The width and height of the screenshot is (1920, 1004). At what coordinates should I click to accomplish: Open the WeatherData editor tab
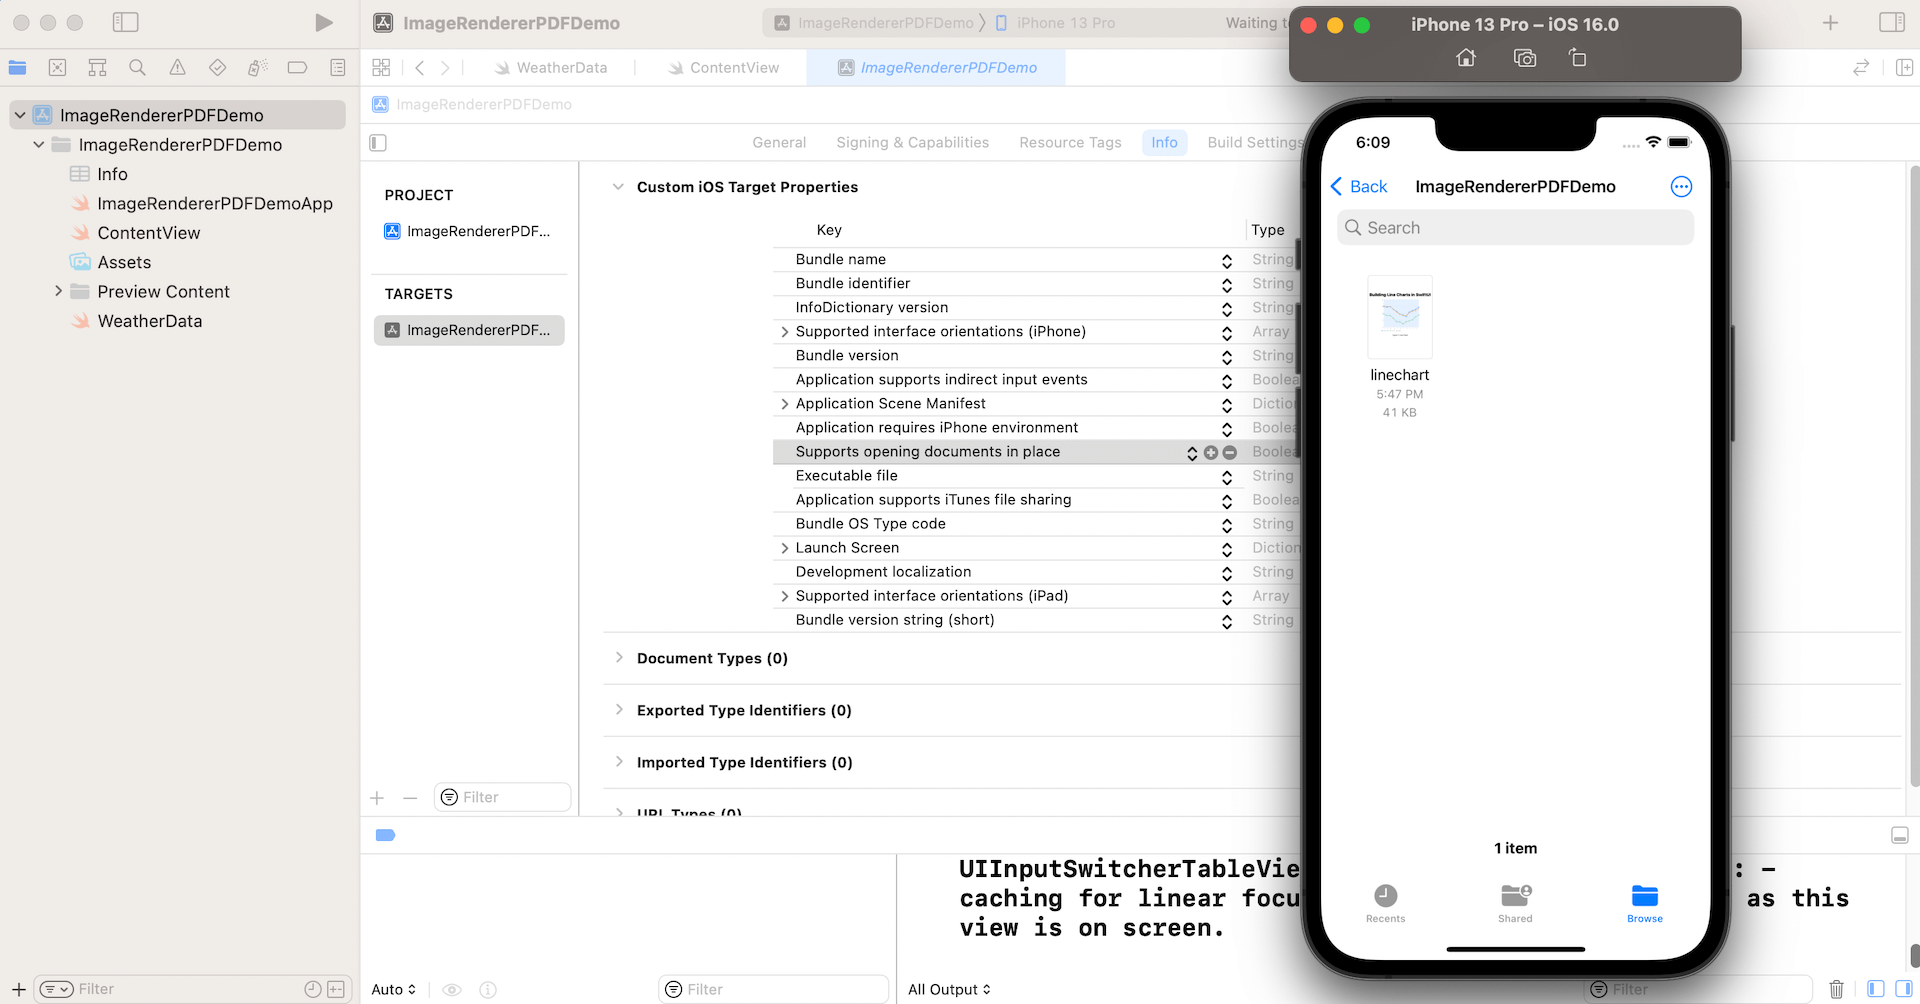[560, 67]
